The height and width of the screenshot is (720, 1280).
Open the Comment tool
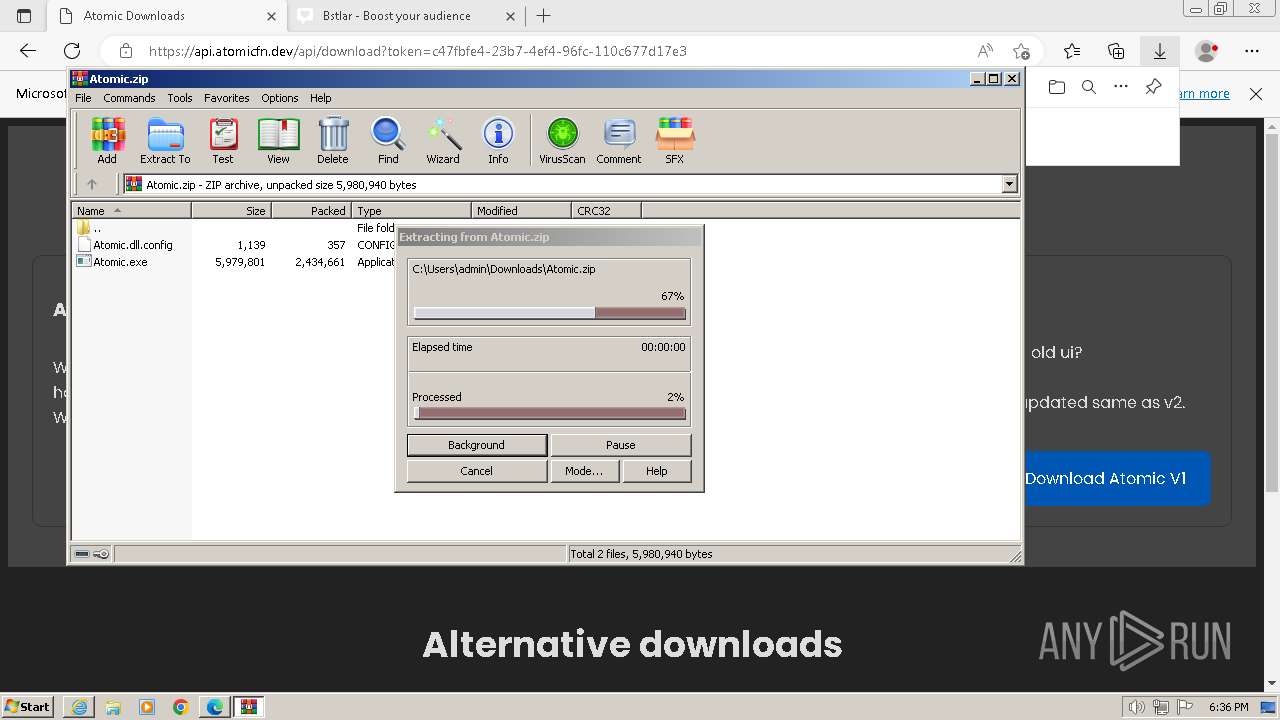[x=619, y=141]
